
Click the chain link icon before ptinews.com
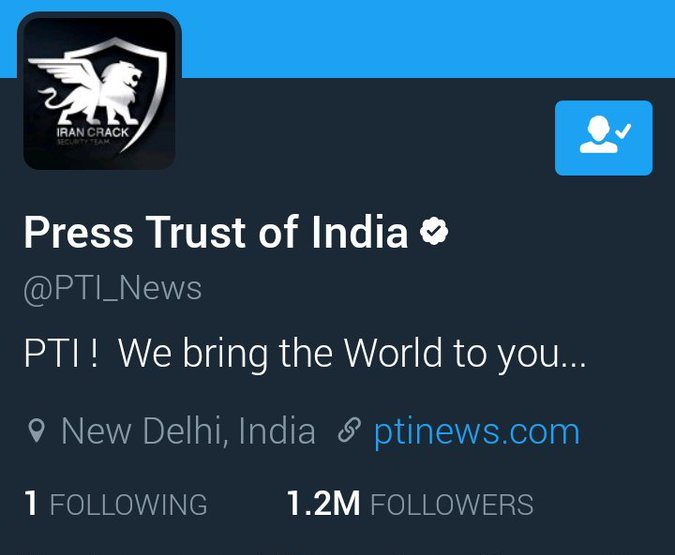click(x=349, y=431)
